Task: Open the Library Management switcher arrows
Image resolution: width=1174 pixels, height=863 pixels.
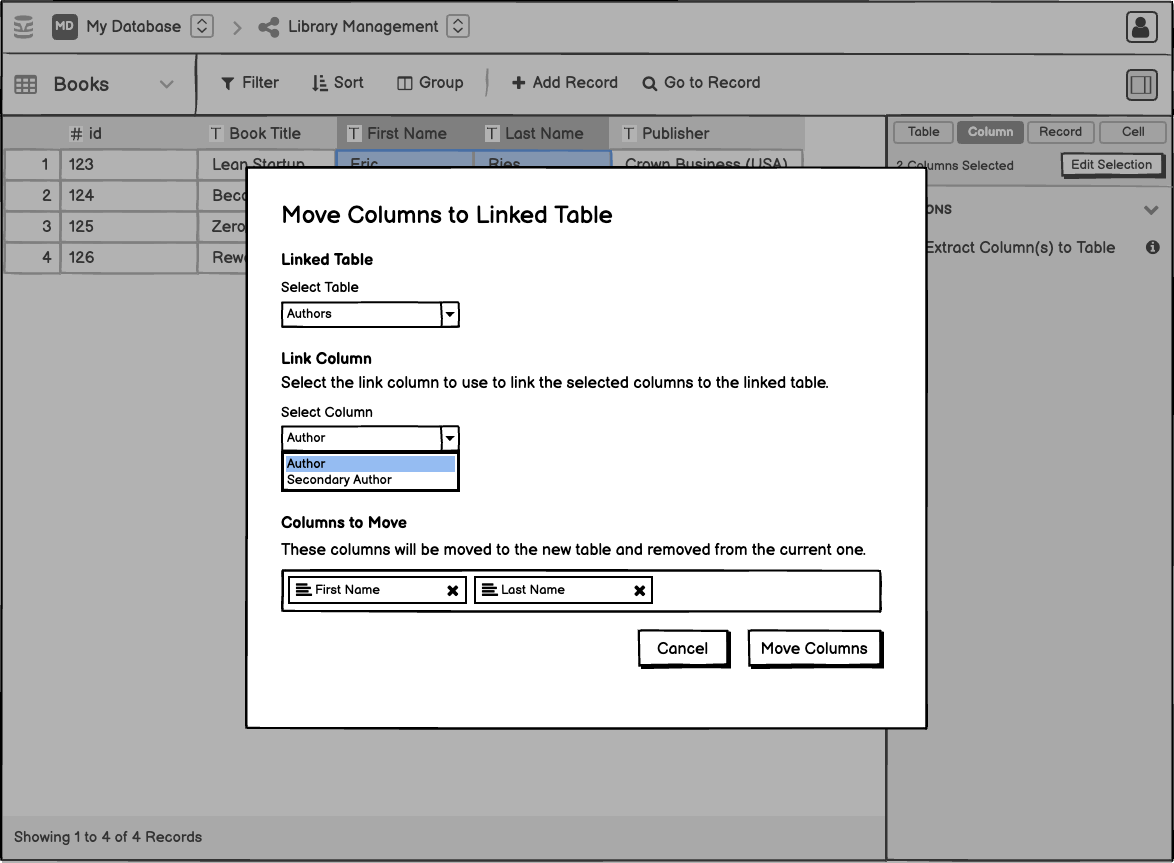Action: [x=457, y=26]
